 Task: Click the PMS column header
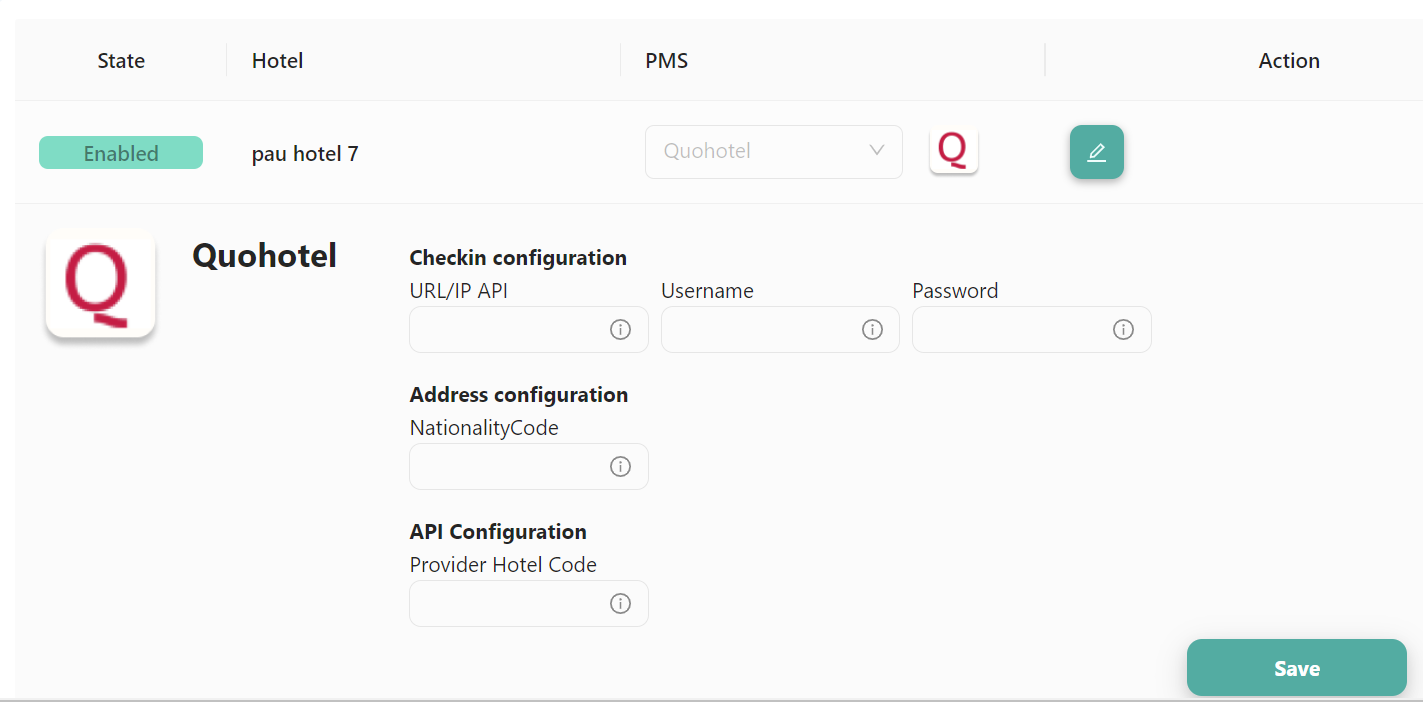[667, 61]
